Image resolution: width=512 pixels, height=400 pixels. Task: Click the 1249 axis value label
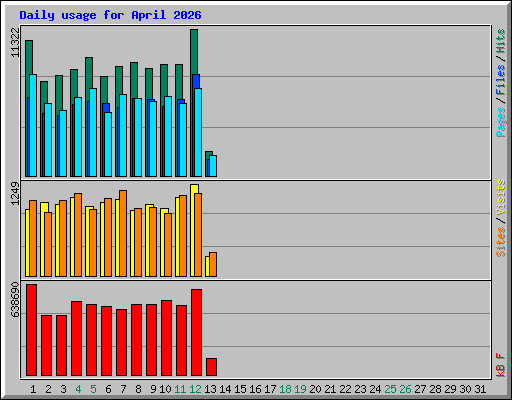[15, 194]
